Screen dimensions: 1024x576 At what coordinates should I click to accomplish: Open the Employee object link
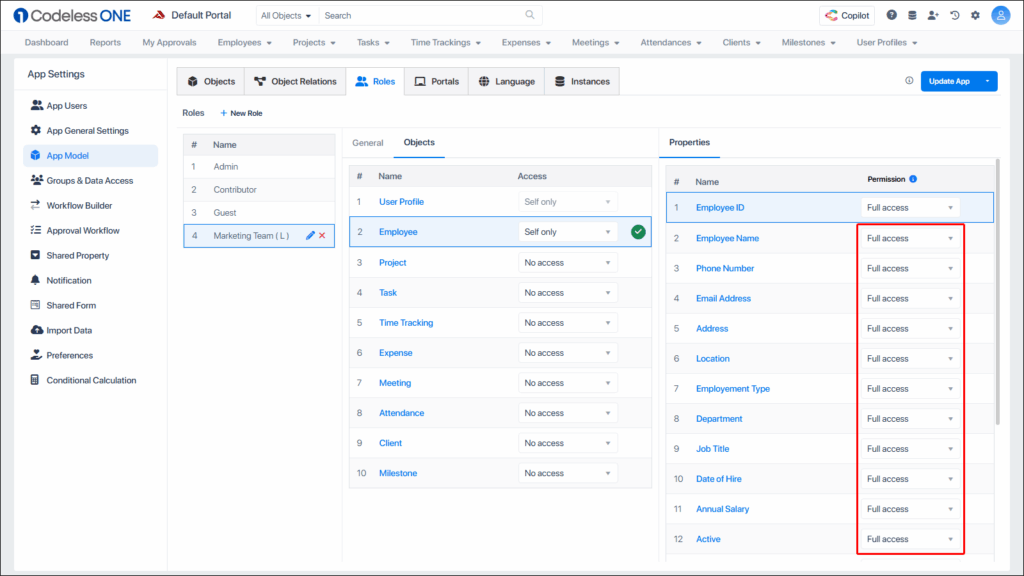pos(398,232)
